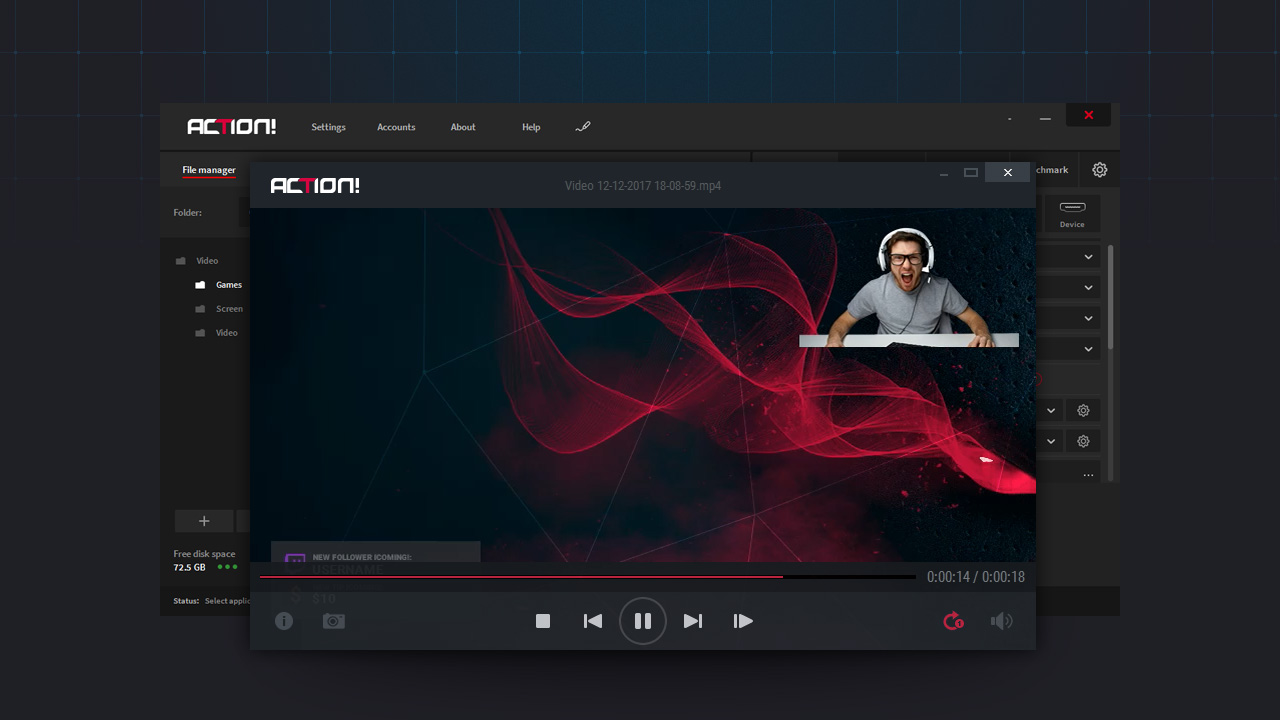Open the Accounts page
The image size is (1280, 720).
pos(396,127)
